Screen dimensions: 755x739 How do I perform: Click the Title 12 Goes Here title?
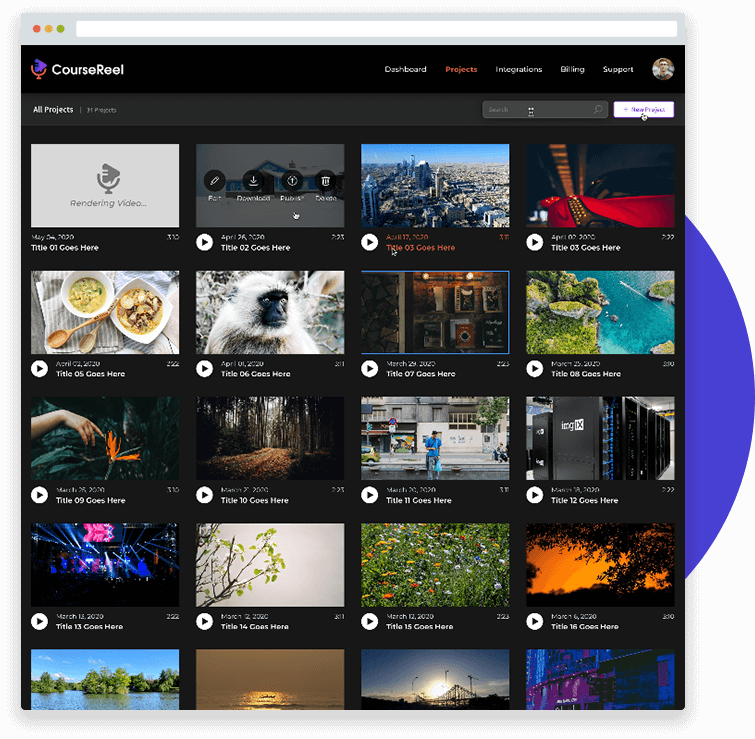click(x=585, y=500)
